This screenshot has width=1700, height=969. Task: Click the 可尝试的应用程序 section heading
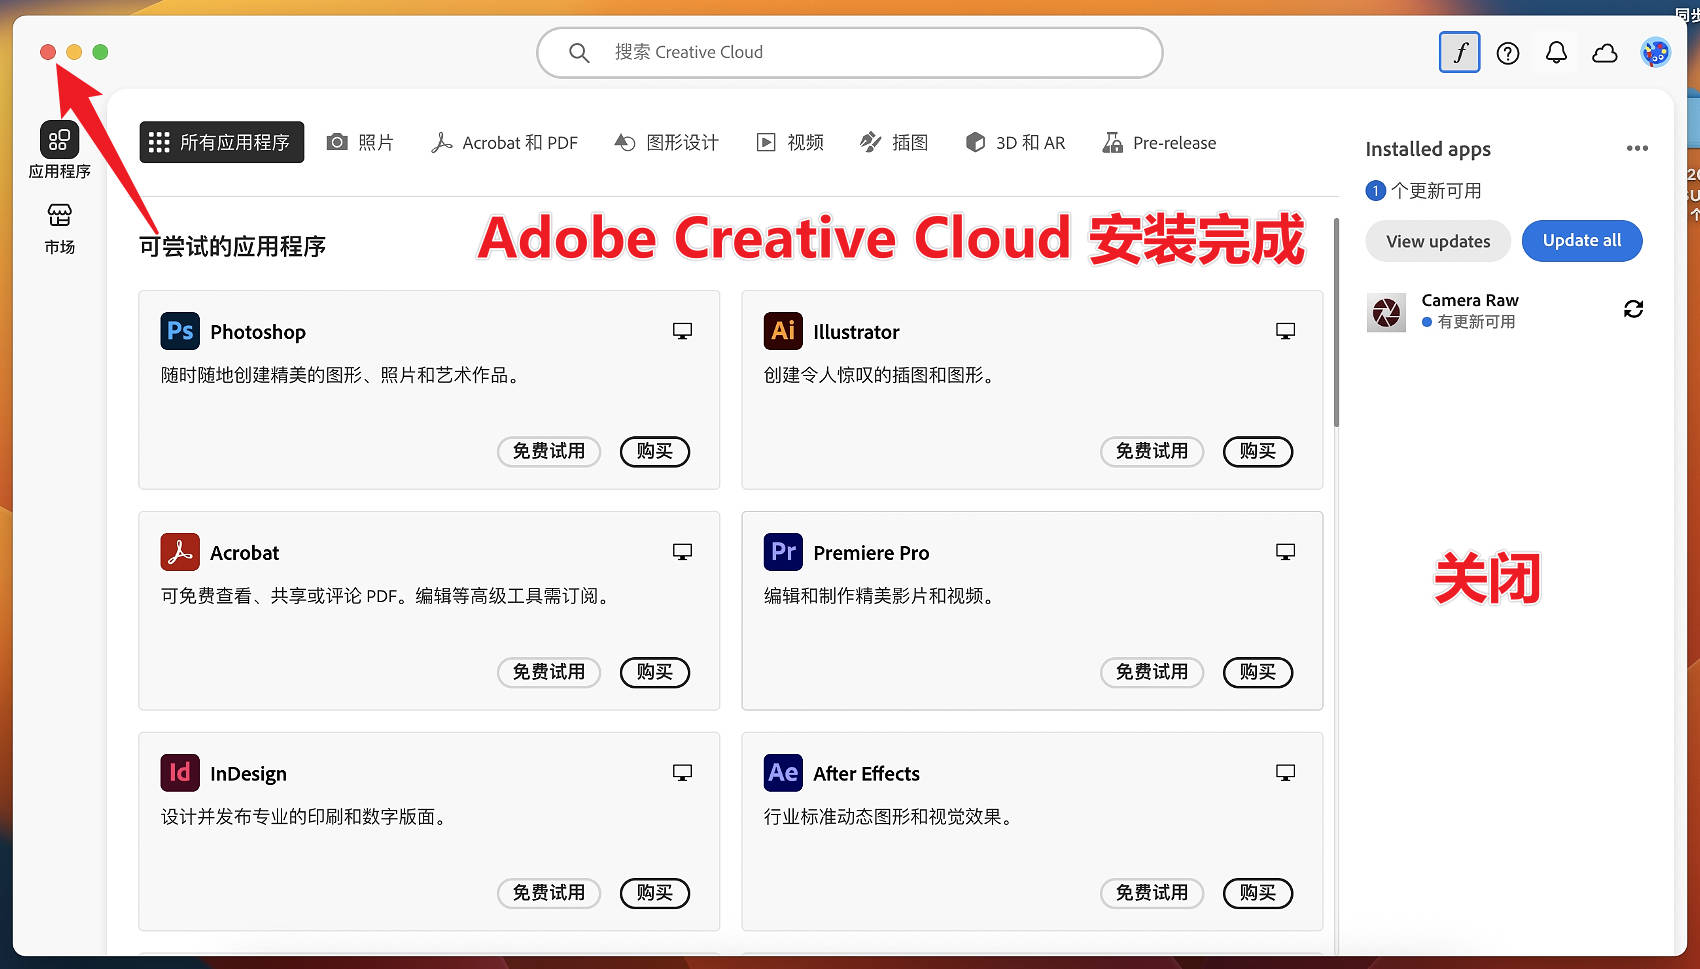pyautogui.click(x=232, y=247)
